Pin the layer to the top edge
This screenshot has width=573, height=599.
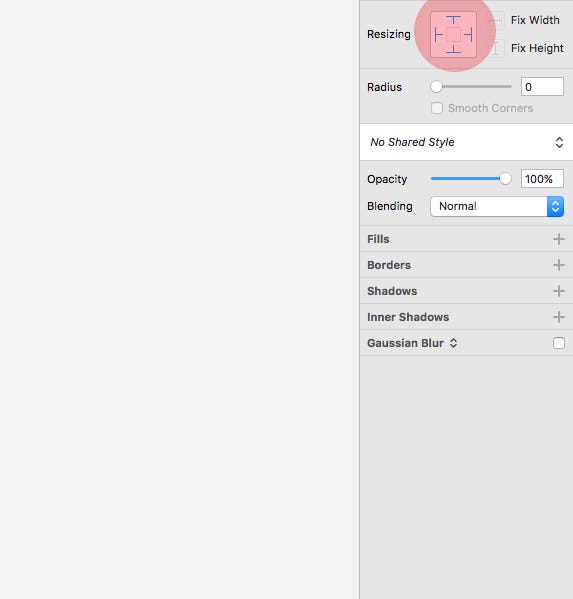[x=453, y=20]
